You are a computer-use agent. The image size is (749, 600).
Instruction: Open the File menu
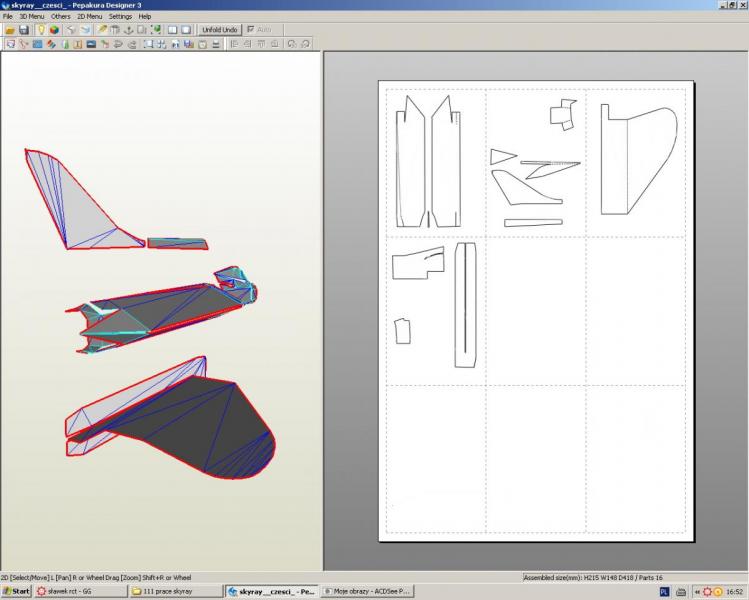(x=8, y=17)
